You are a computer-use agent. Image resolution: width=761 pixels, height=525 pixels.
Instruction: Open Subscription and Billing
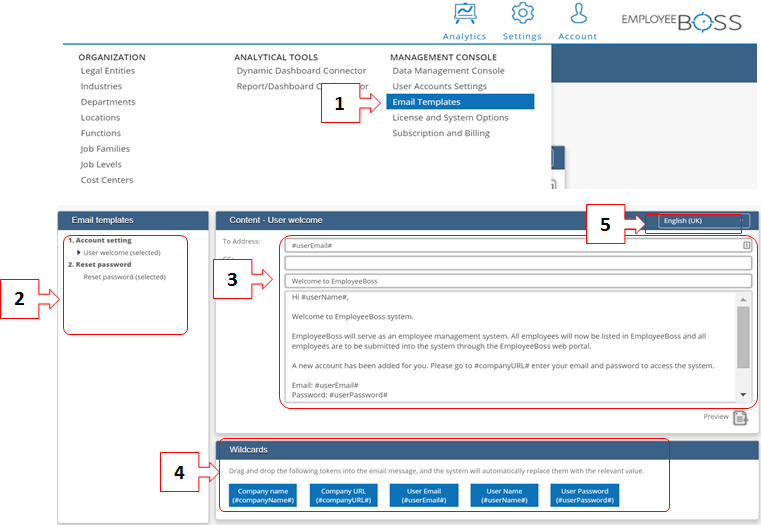tap(441, 133)
